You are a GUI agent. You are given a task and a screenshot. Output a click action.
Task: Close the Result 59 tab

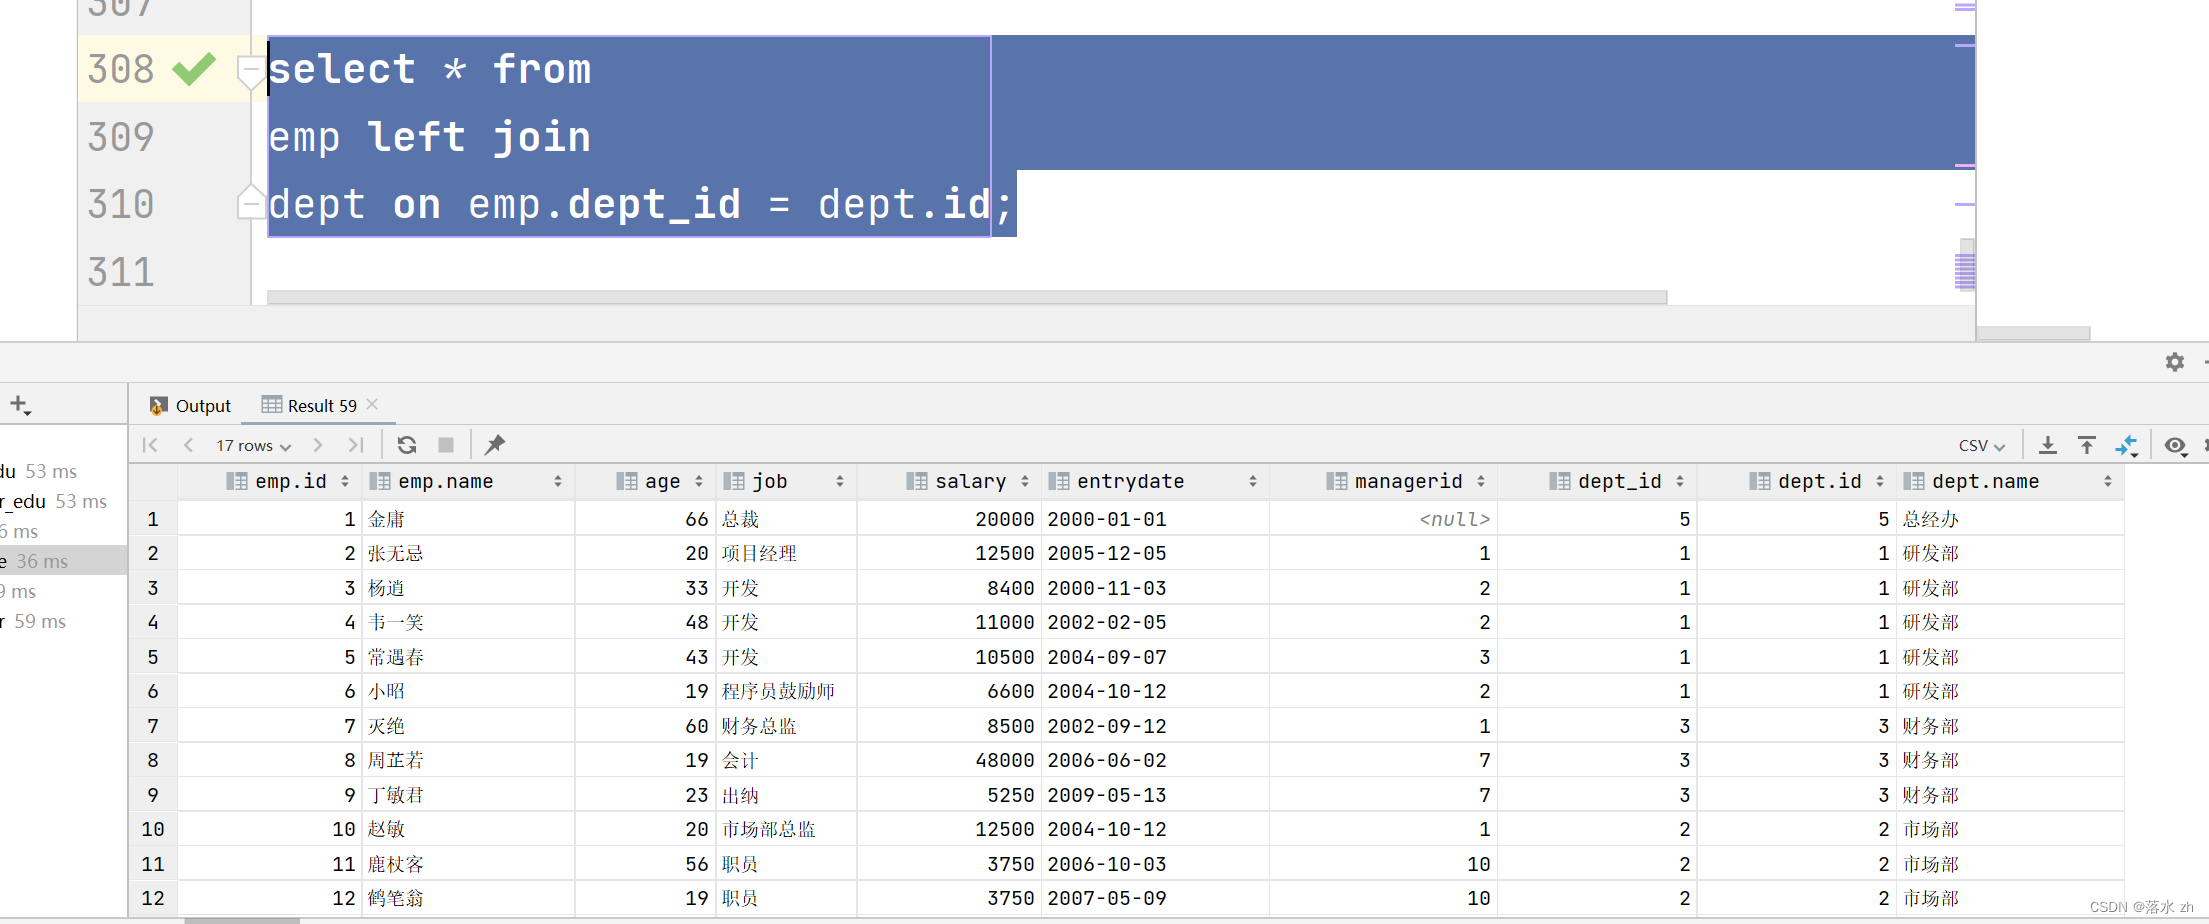(x=372, y=404)
